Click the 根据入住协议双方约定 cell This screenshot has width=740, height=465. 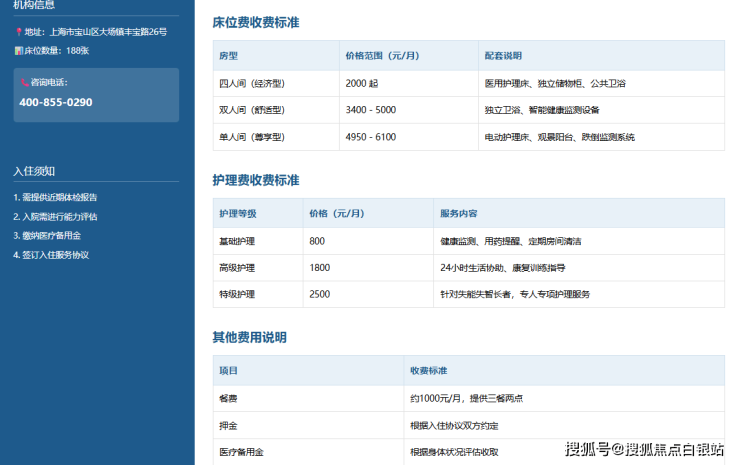[564, 425]
